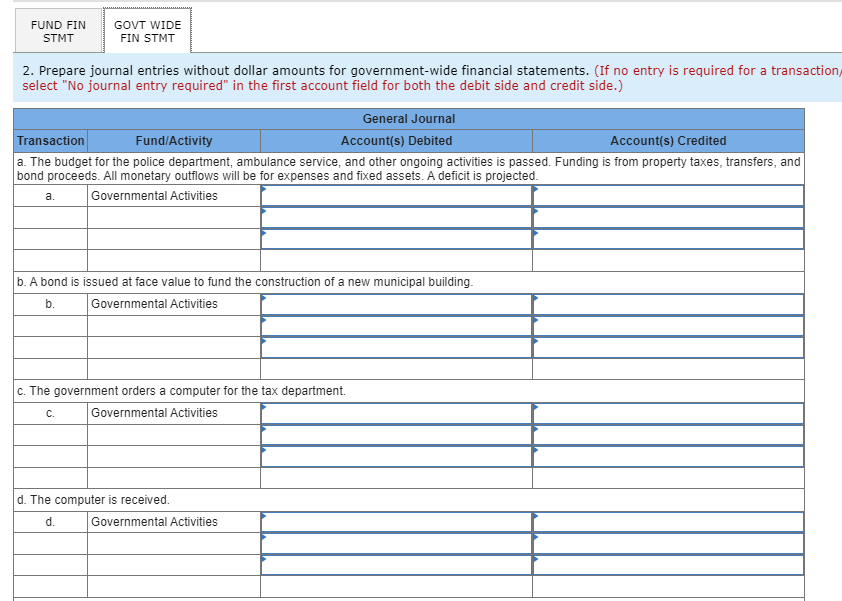
Task: Open third credit account field for transaction a
Action: (668, 239)
